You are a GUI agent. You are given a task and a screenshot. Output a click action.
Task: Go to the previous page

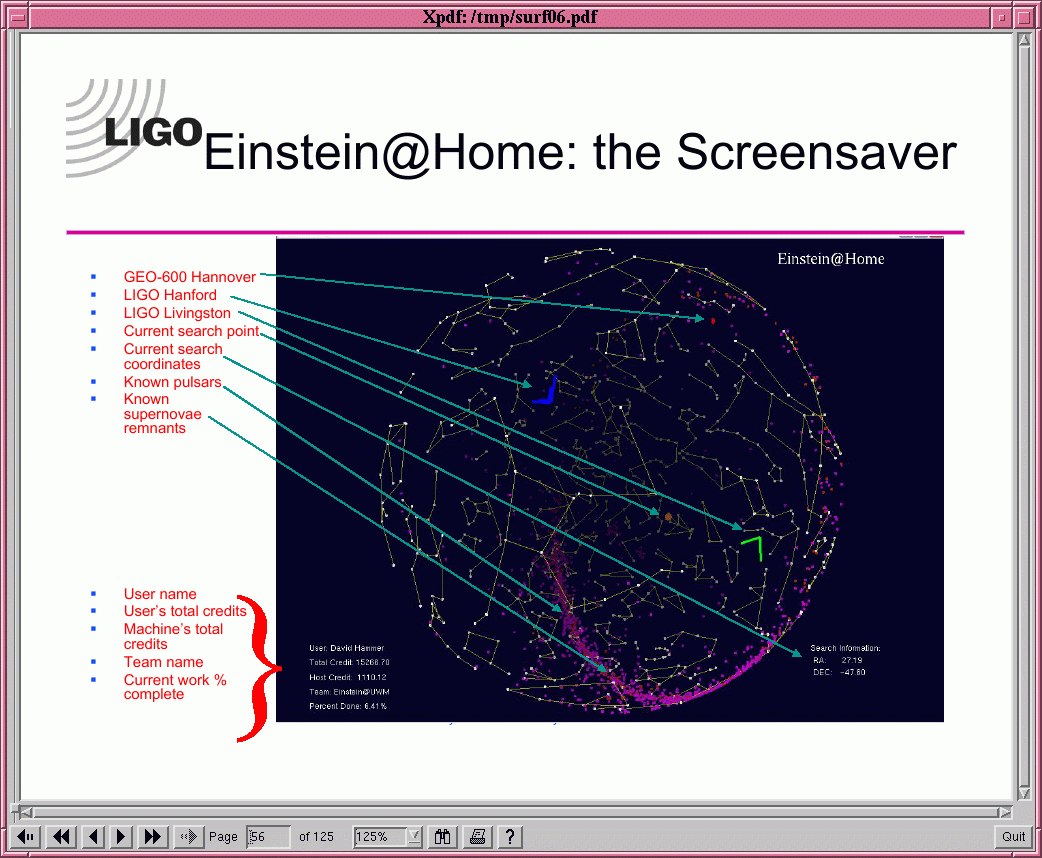pos(93,836)
